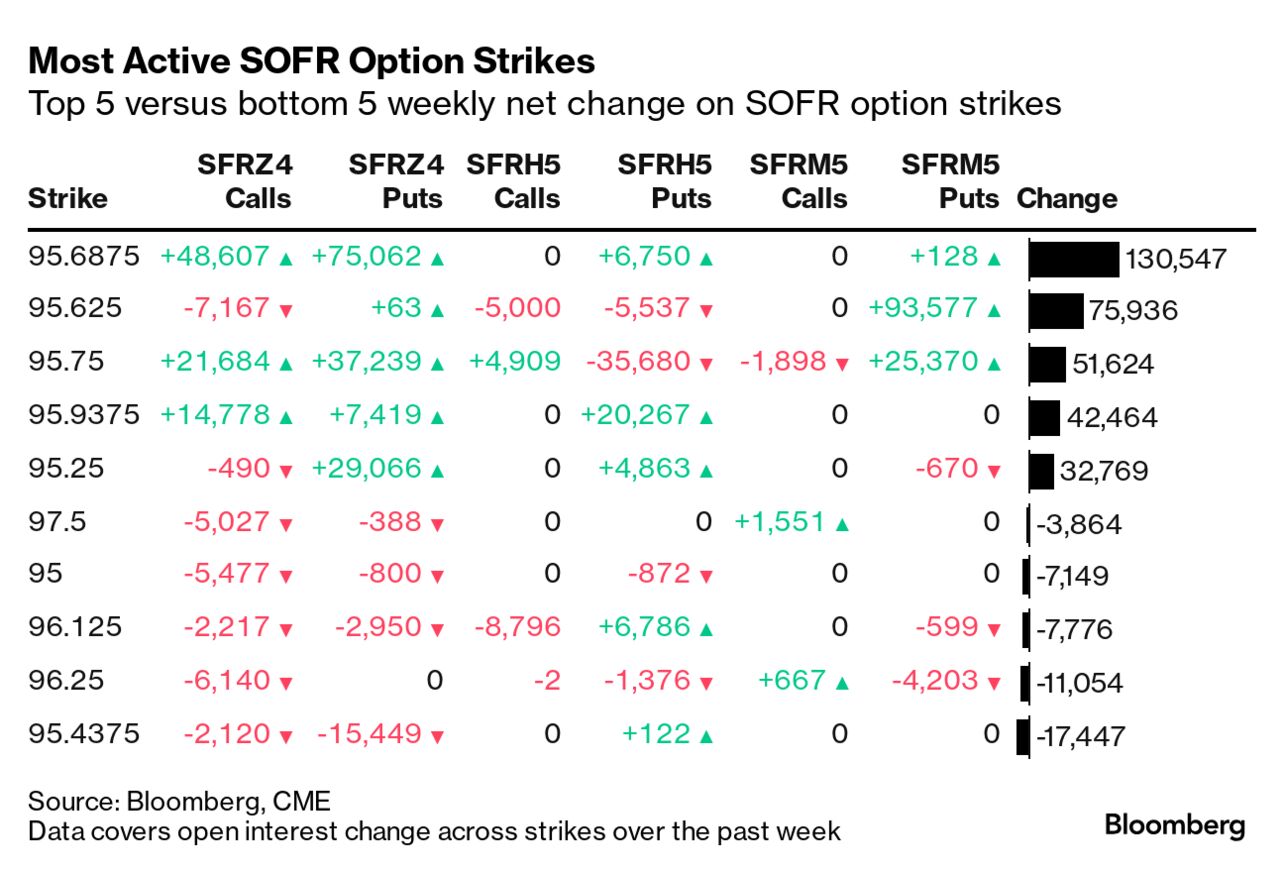Click the red down arrow next to -35,680
The width and height of the screenshot is (1284, 870).
tap(706, 364)
